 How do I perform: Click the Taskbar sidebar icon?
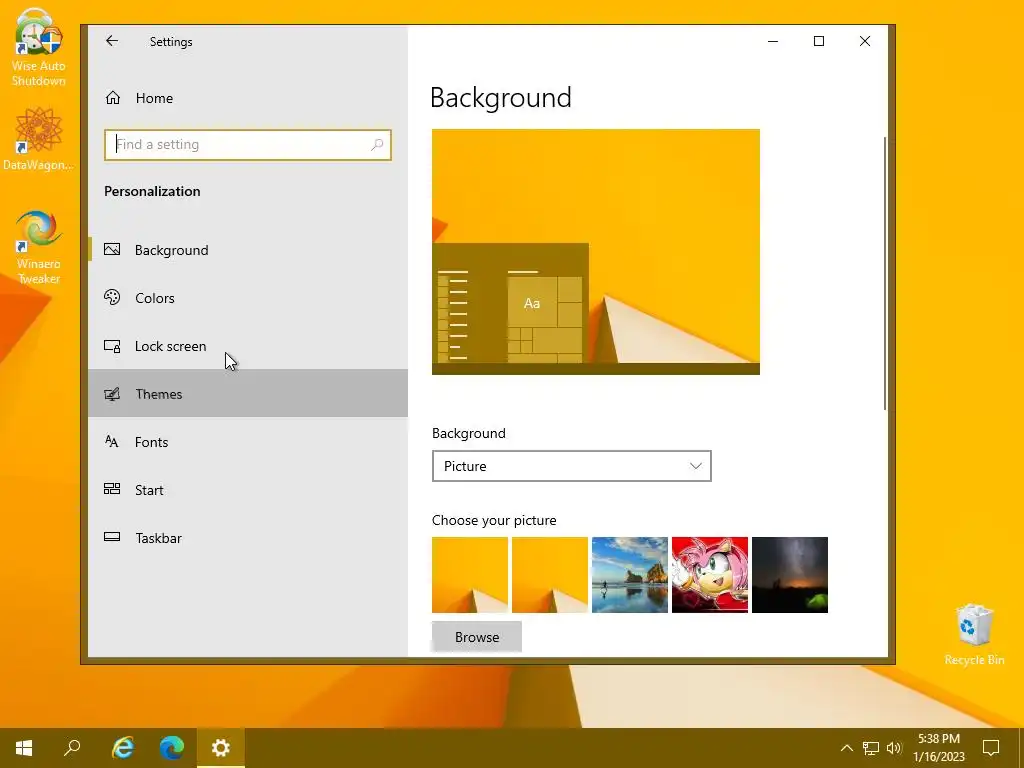click(112, 537)
